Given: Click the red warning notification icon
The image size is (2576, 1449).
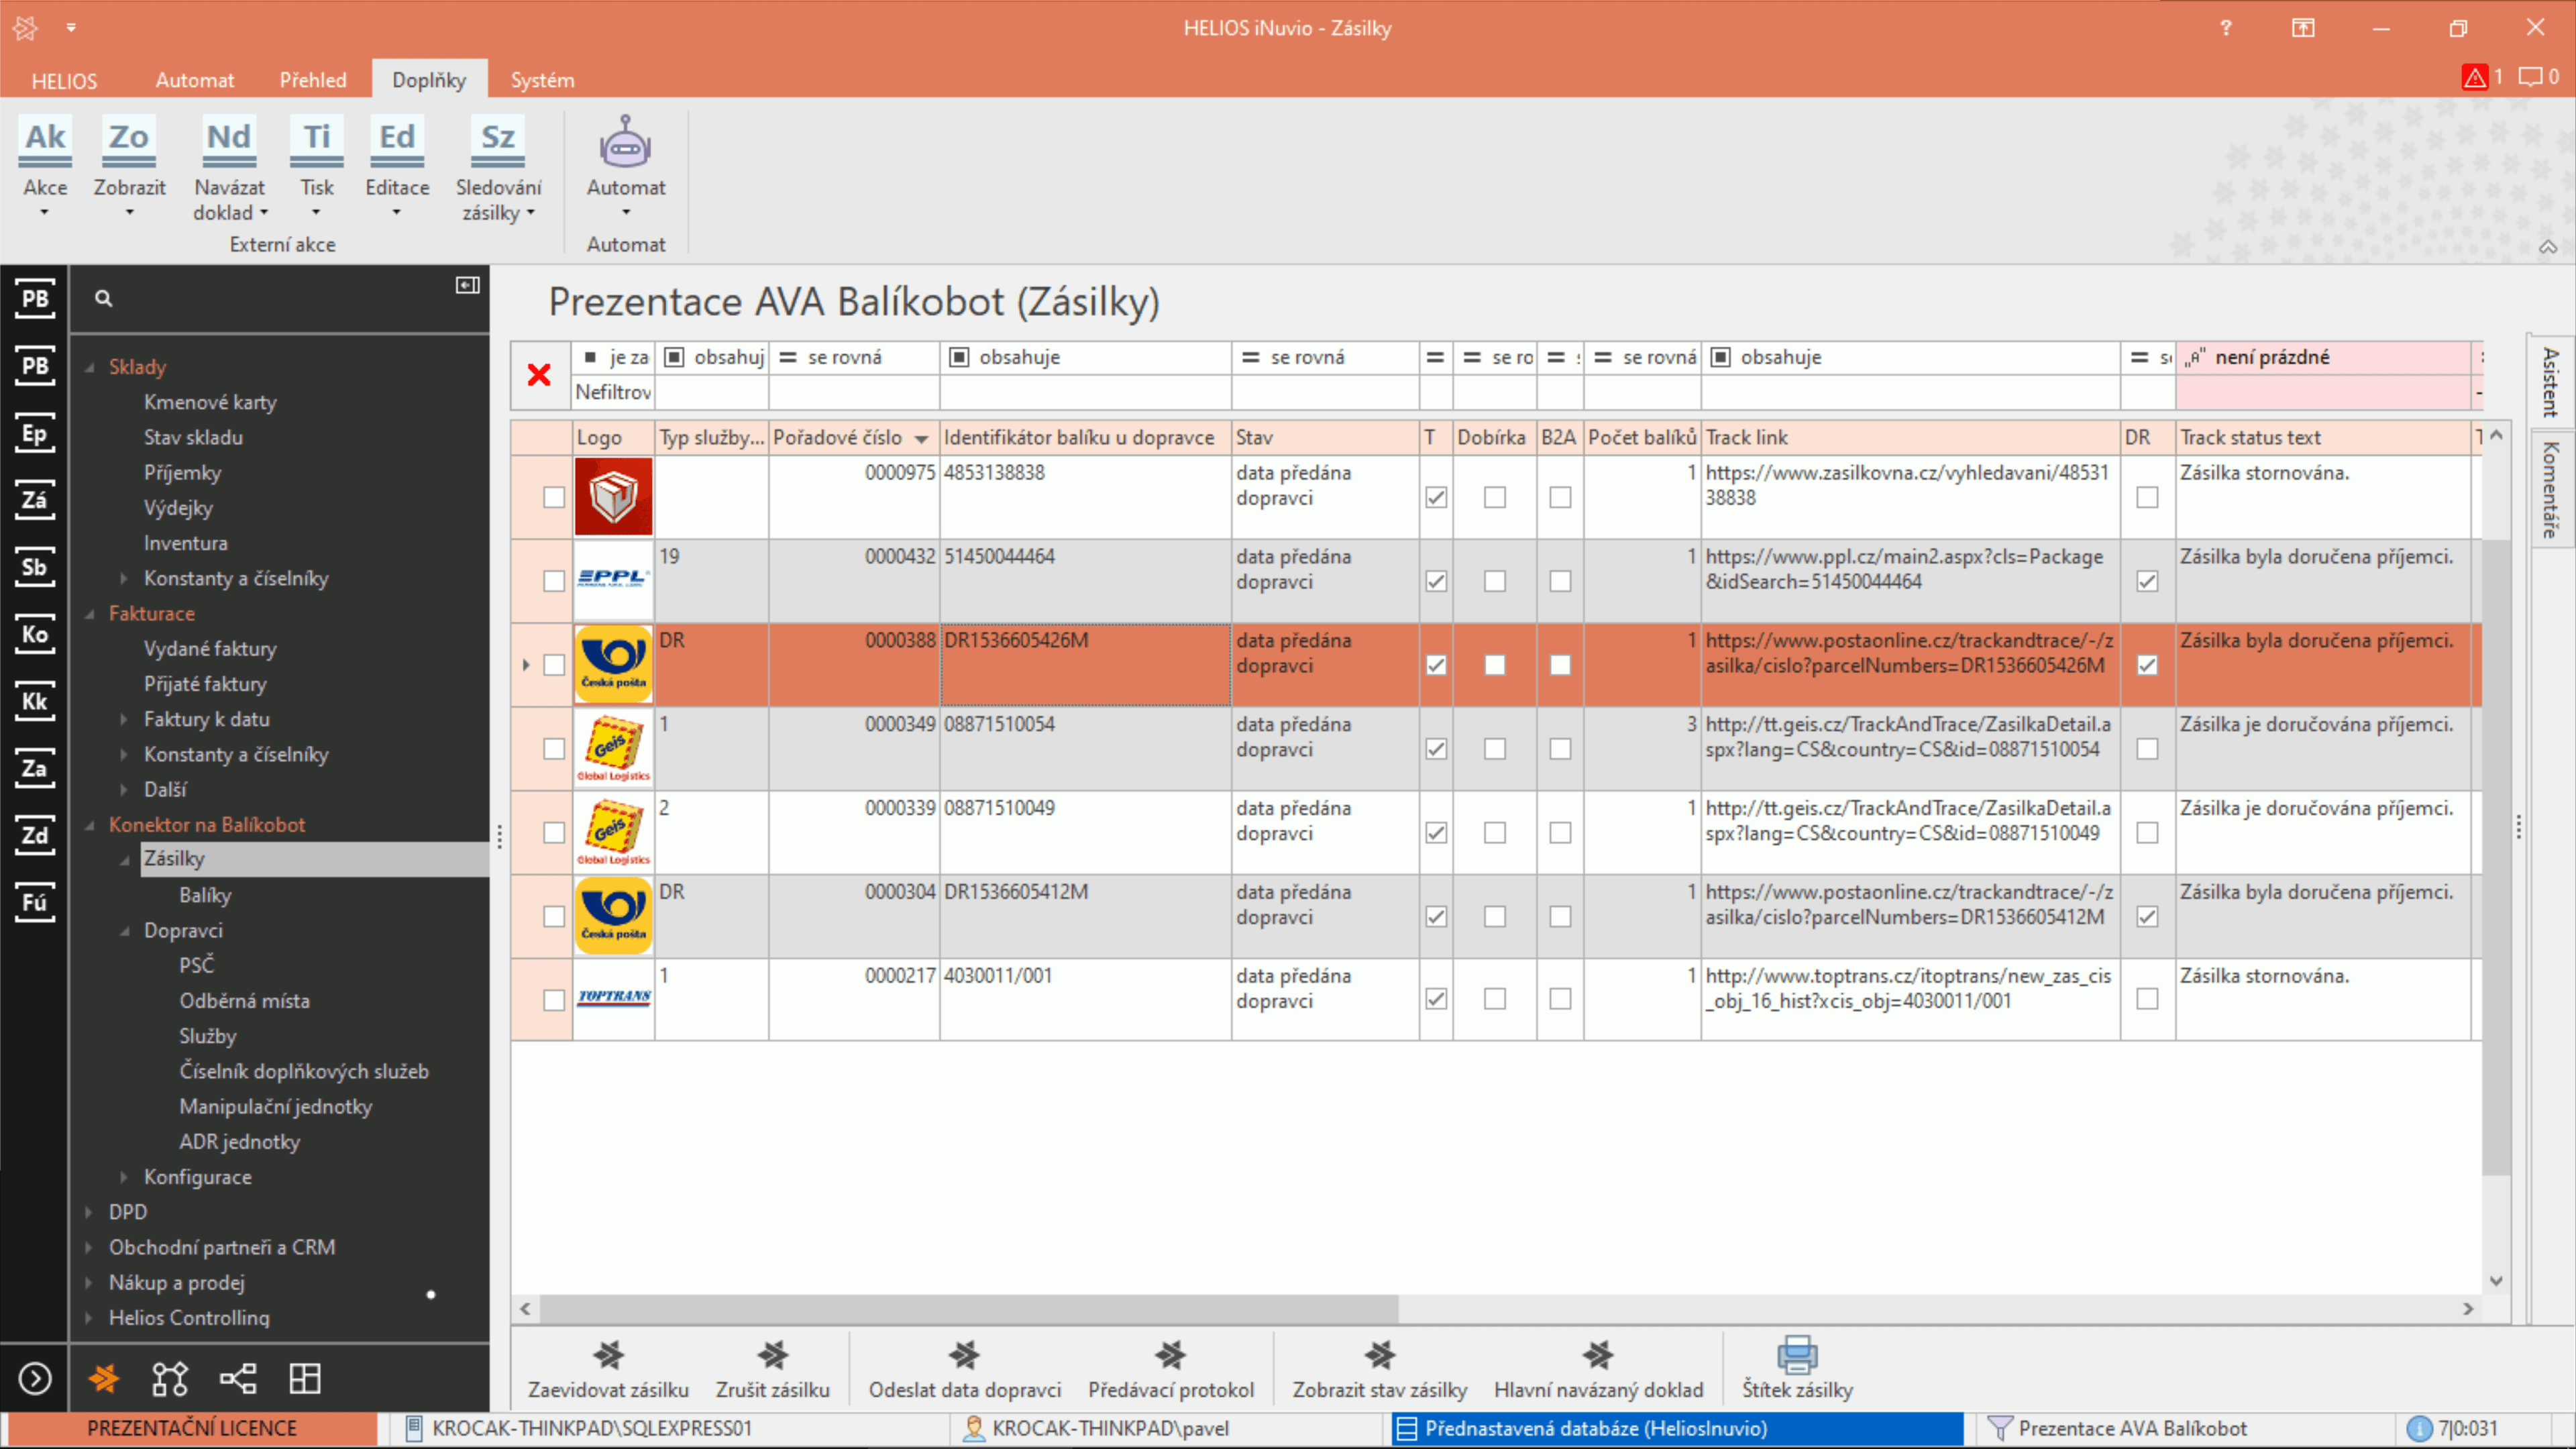Looking at the screenshot, I should [x=2475, y=77].
